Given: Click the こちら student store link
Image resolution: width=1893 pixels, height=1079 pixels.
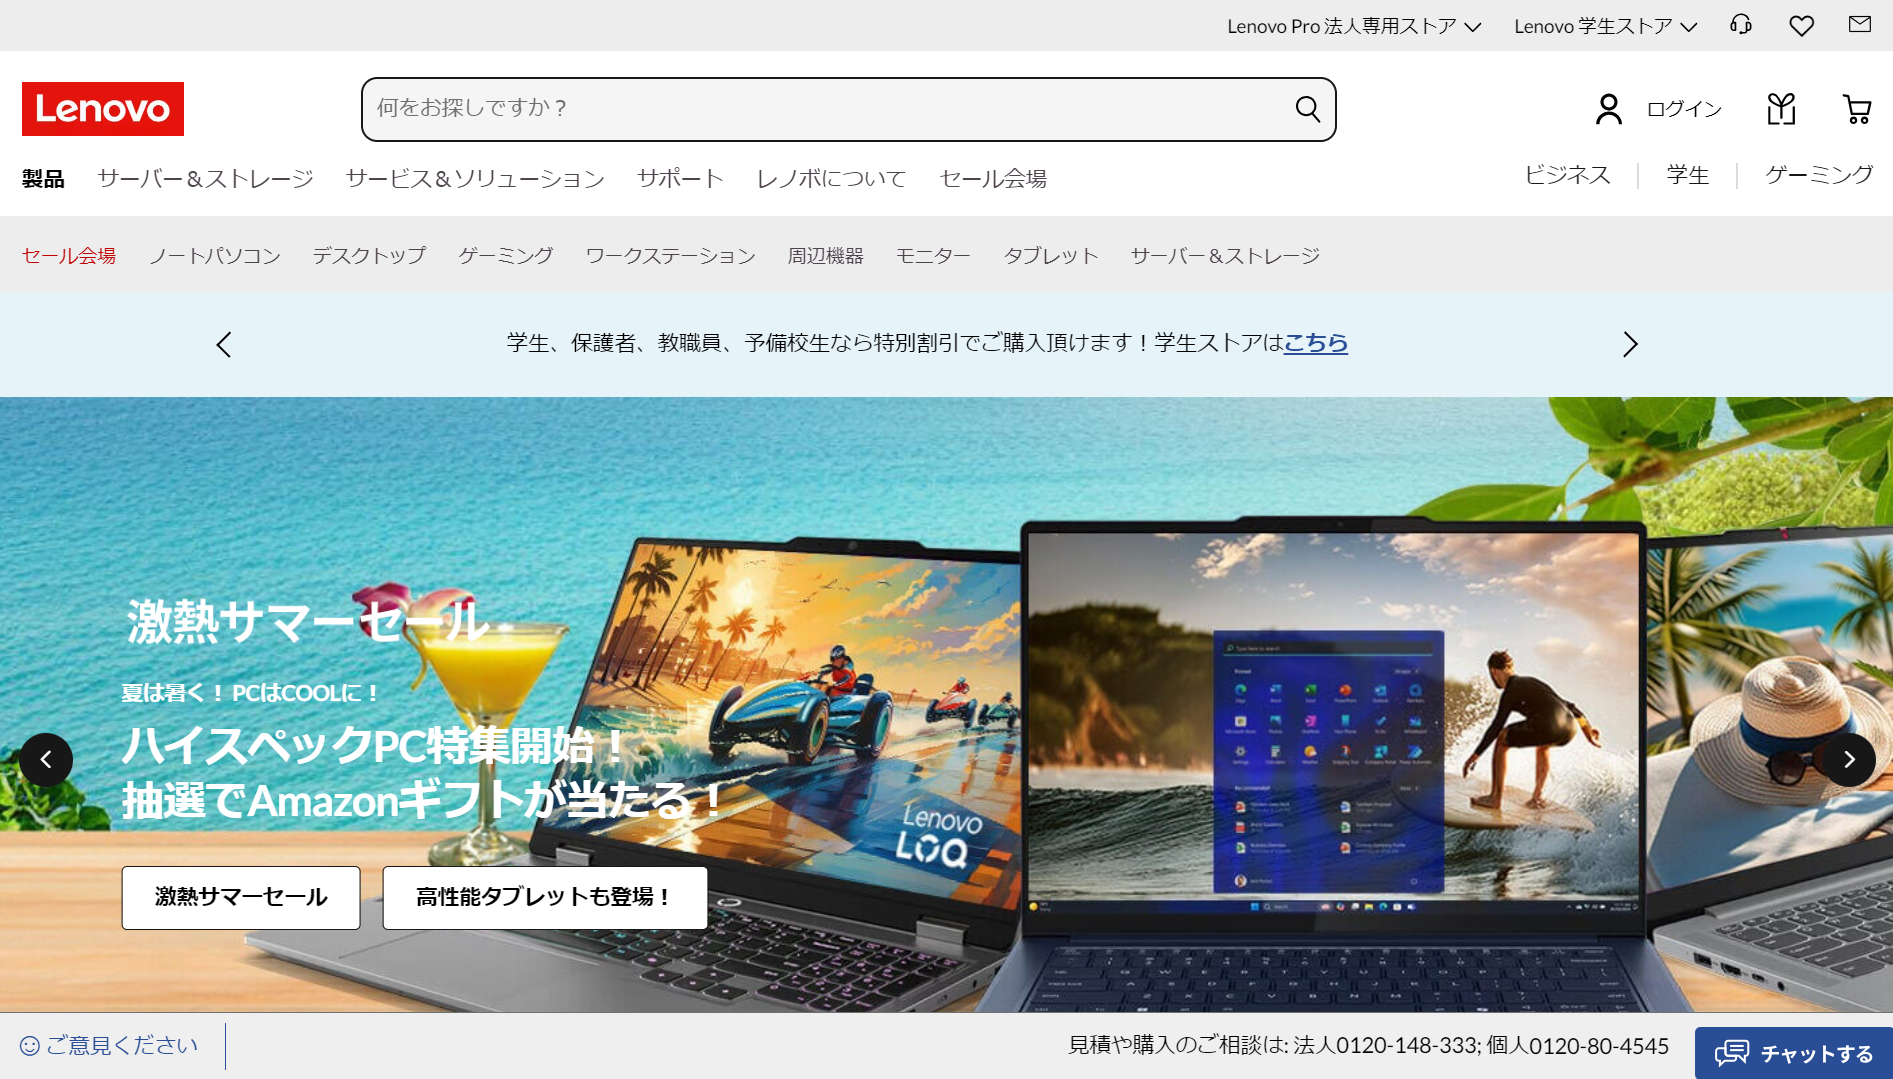Looking at the screenshot, I should pyautogui.click(x=1316, y=343).
